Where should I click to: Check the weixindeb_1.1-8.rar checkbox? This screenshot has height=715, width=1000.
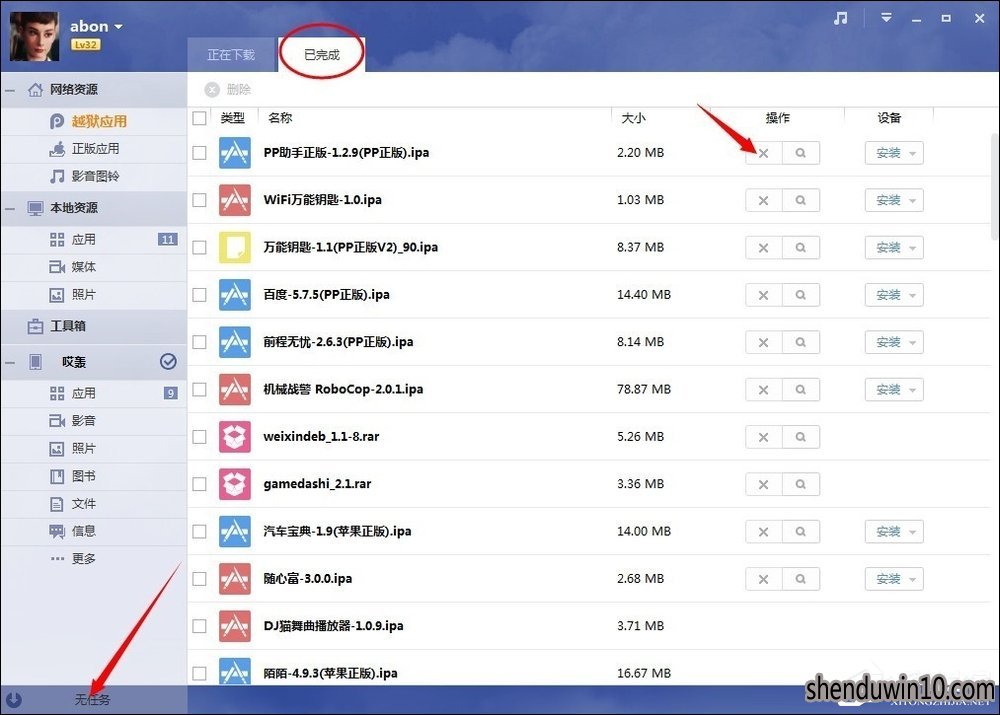tap(199, 437)
